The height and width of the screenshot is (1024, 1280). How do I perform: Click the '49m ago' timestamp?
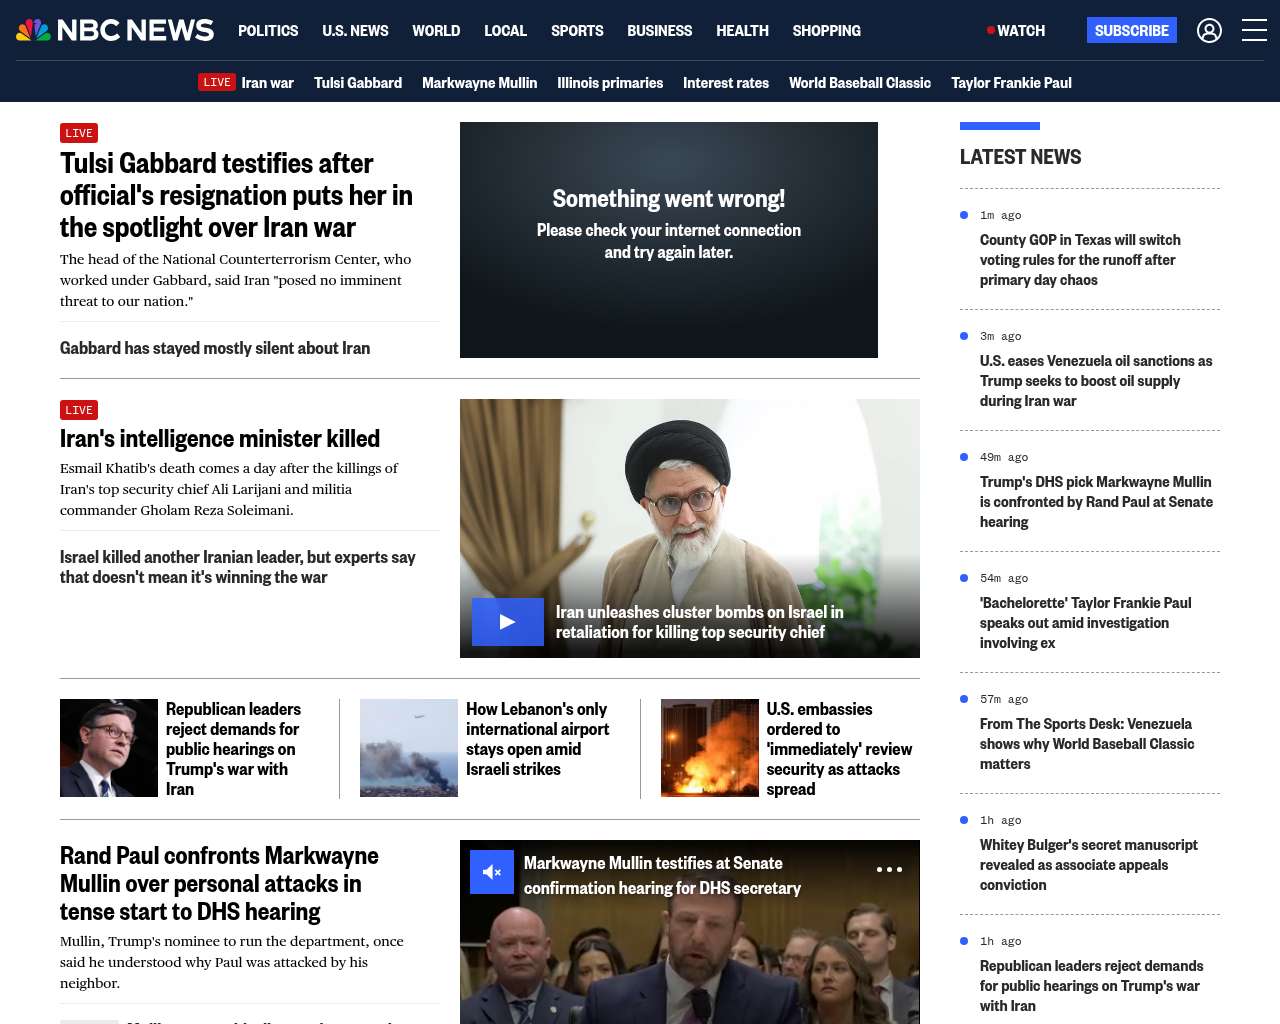[x=1004, y=457]
